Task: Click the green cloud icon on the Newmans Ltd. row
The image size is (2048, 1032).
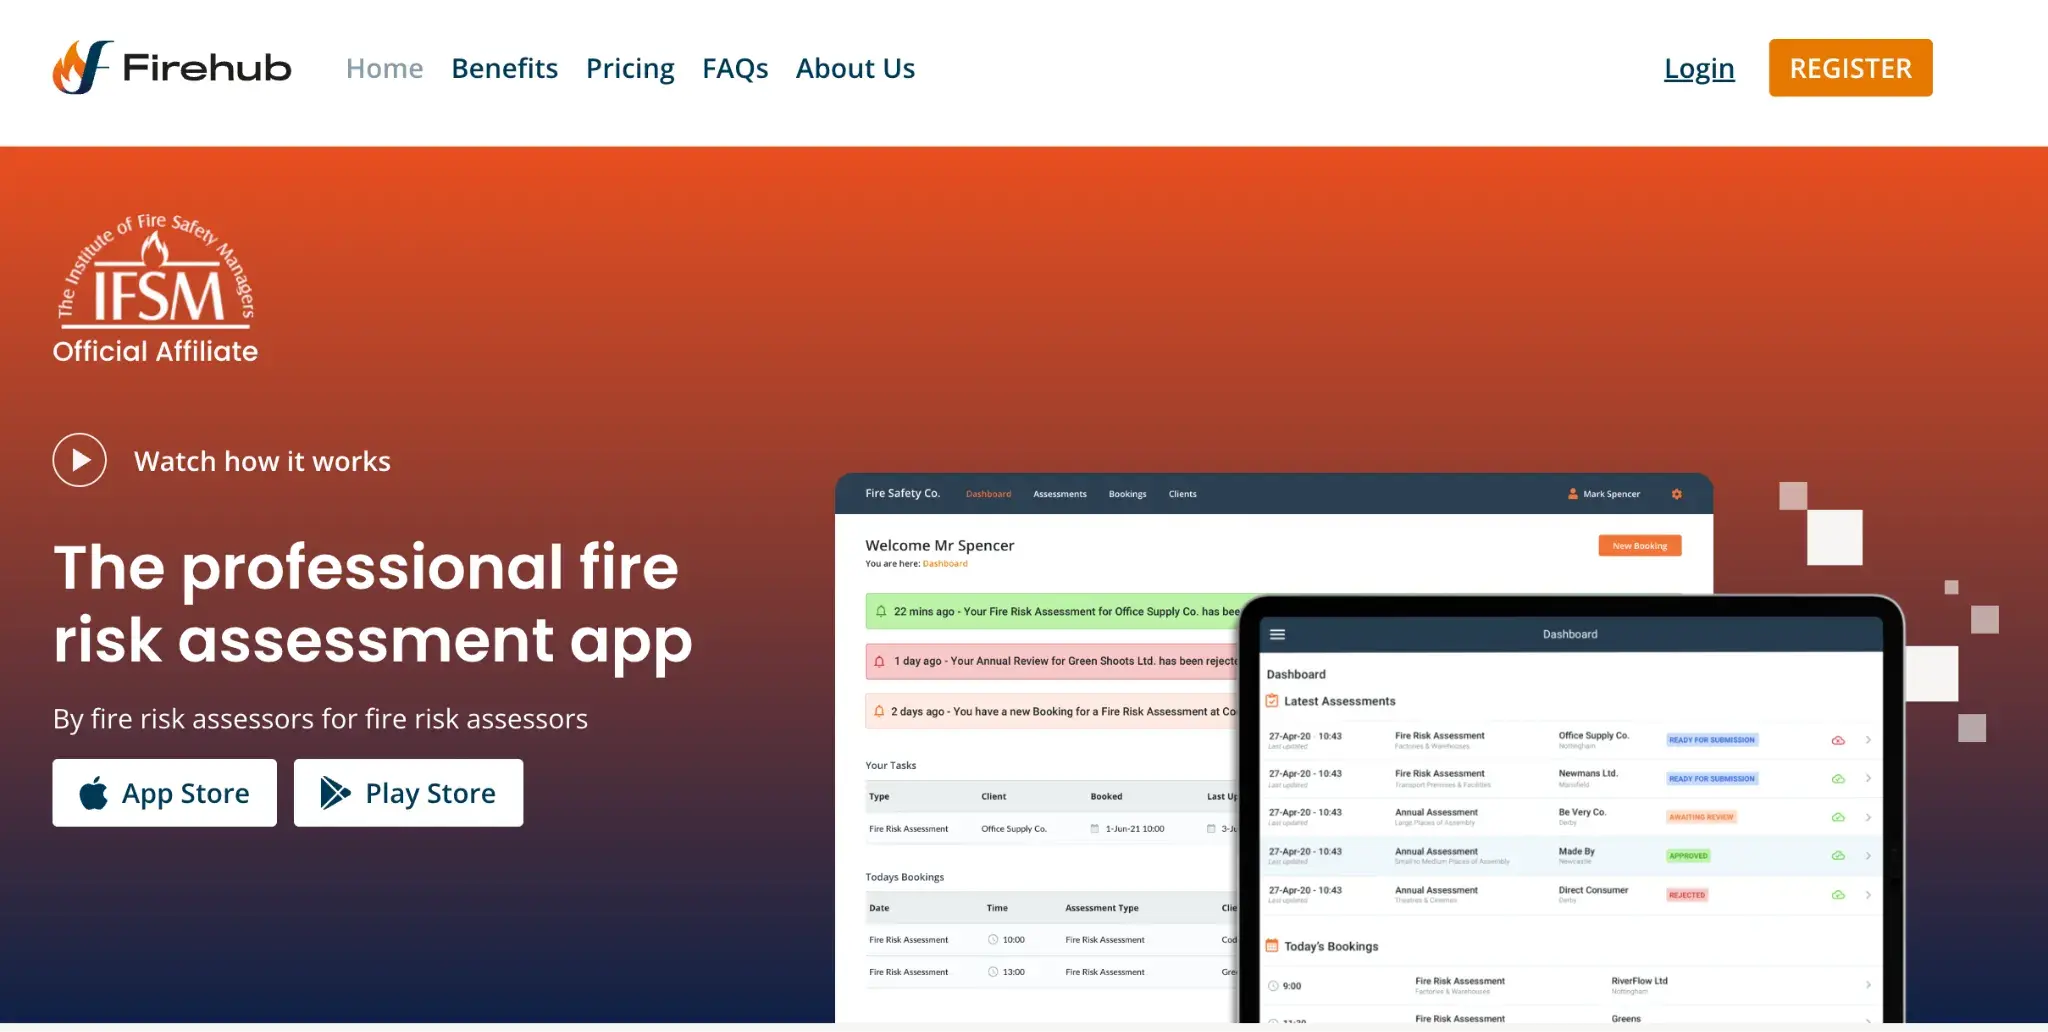Action: pos(1839,778)
